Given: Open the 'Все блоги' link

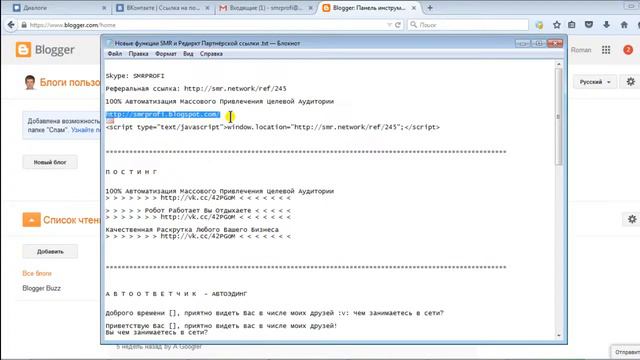Looking at the screenshot, I should click(x=37, y=273).
